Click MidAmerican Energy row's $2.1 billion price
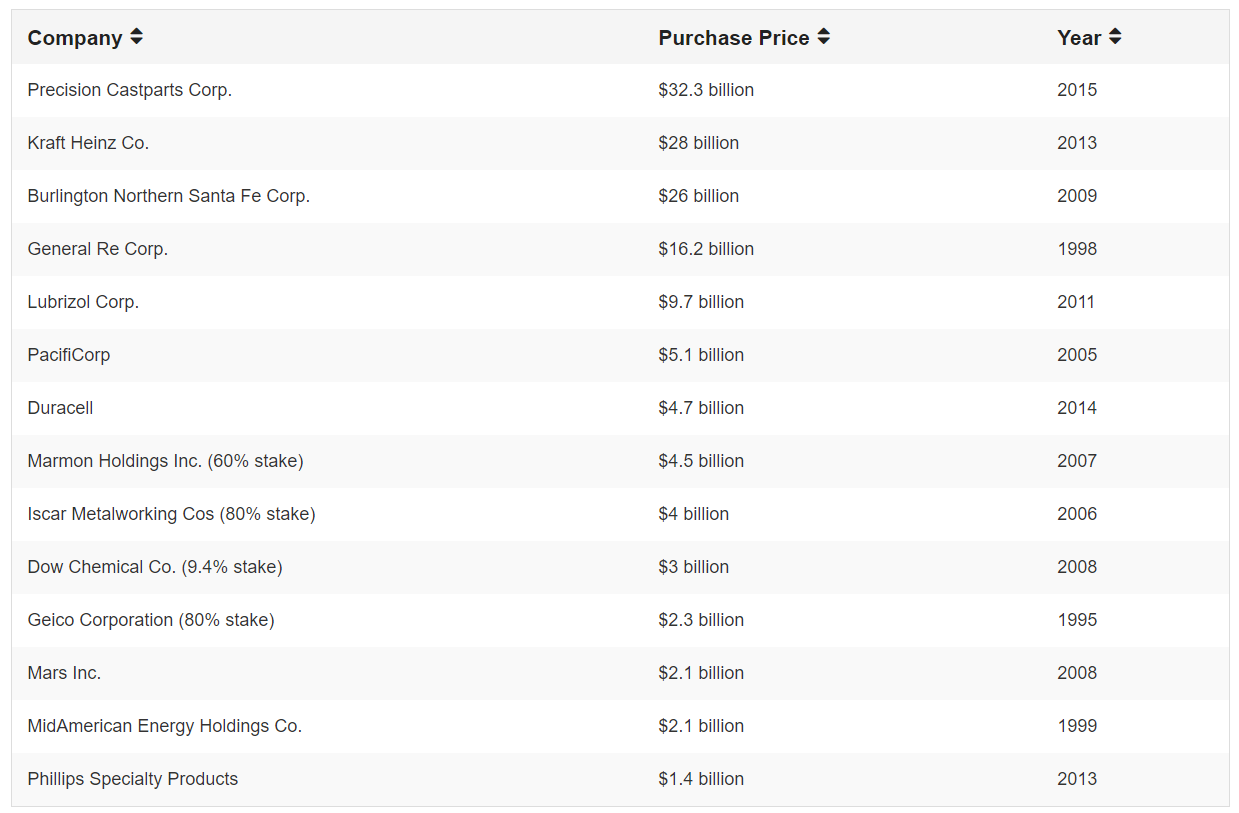 click(701, 726)
